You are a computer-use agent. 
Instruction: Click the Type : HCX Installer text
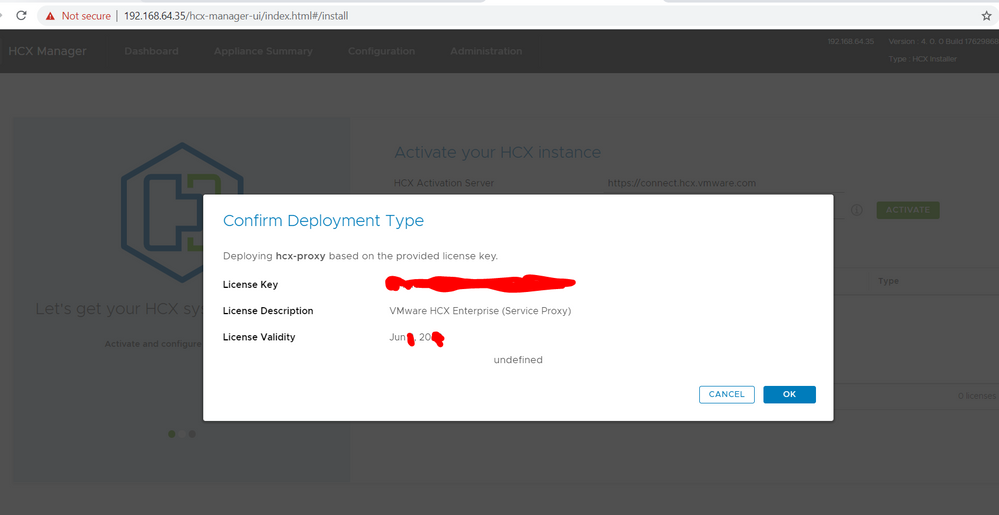click(x=923, y=59)
